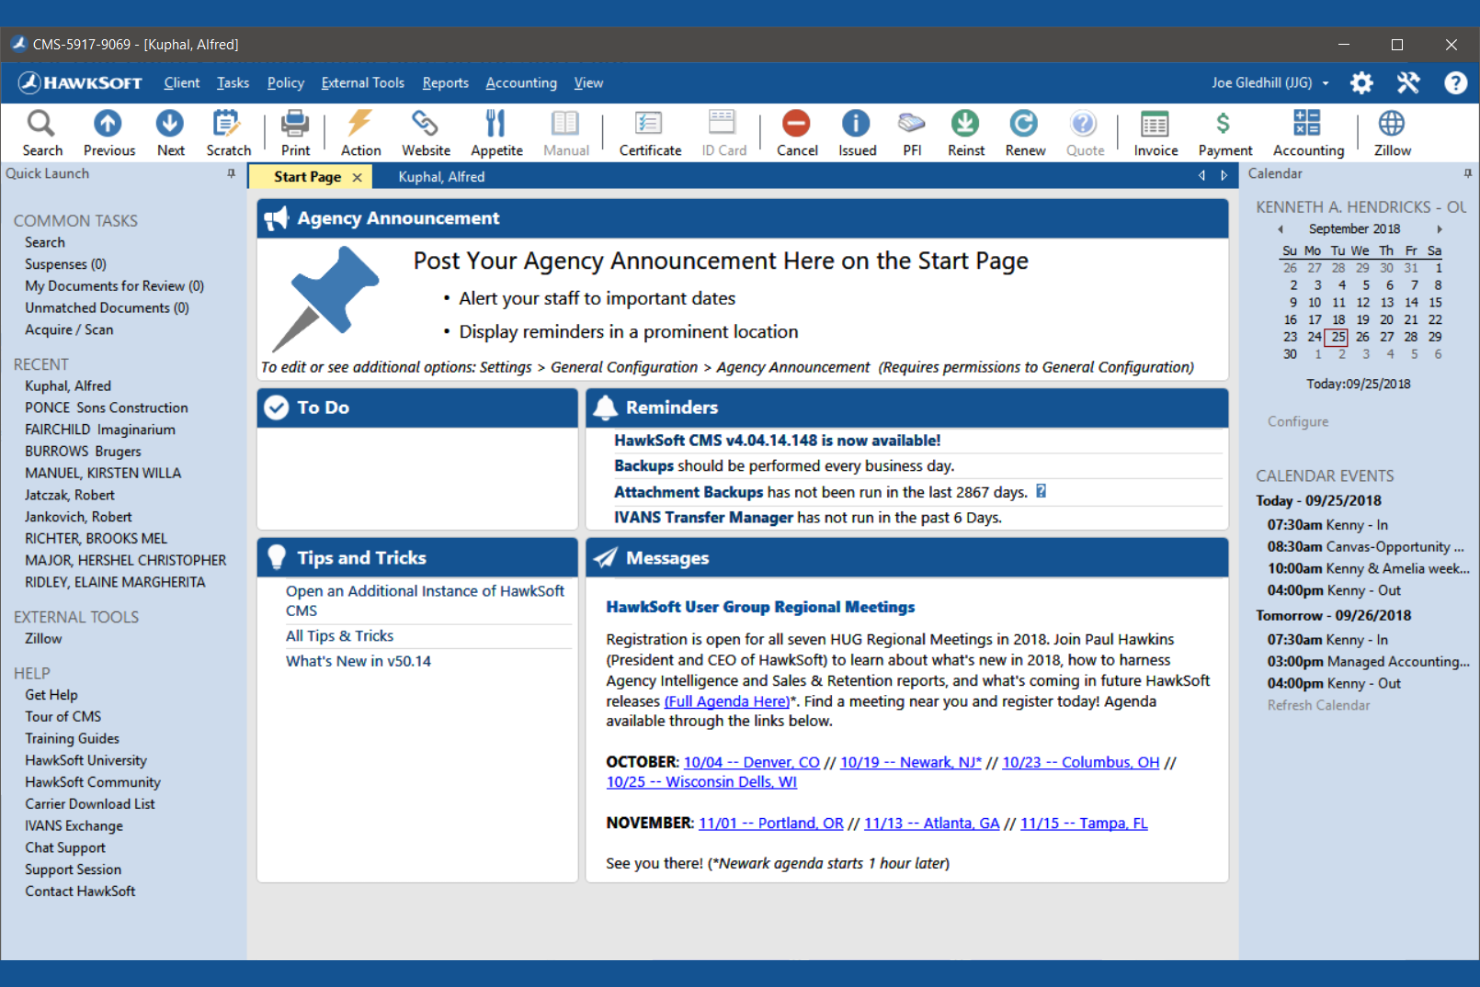Pin the Calendar panel
The width and height of the screenshot is (1480, 987).
pos(1467,174)
